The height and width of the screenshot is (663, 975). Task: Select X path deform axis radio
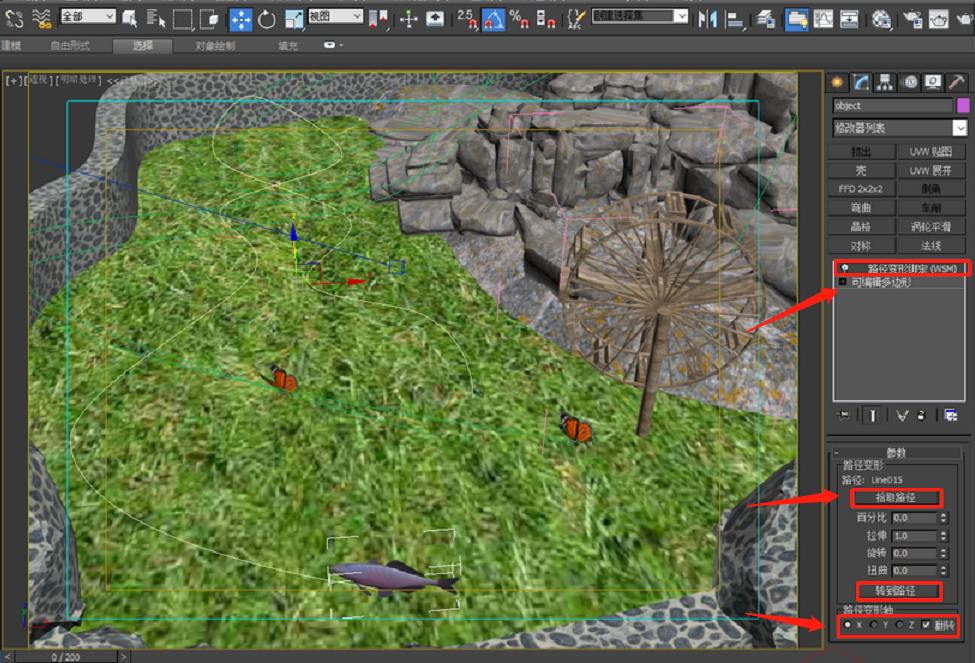848,625
